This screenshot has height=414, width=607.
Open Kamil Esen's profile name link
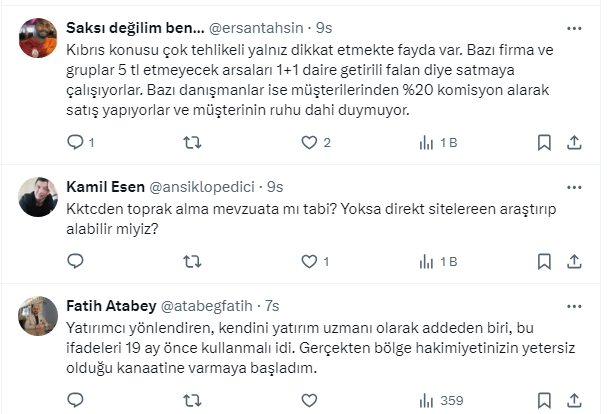(104, 186)
